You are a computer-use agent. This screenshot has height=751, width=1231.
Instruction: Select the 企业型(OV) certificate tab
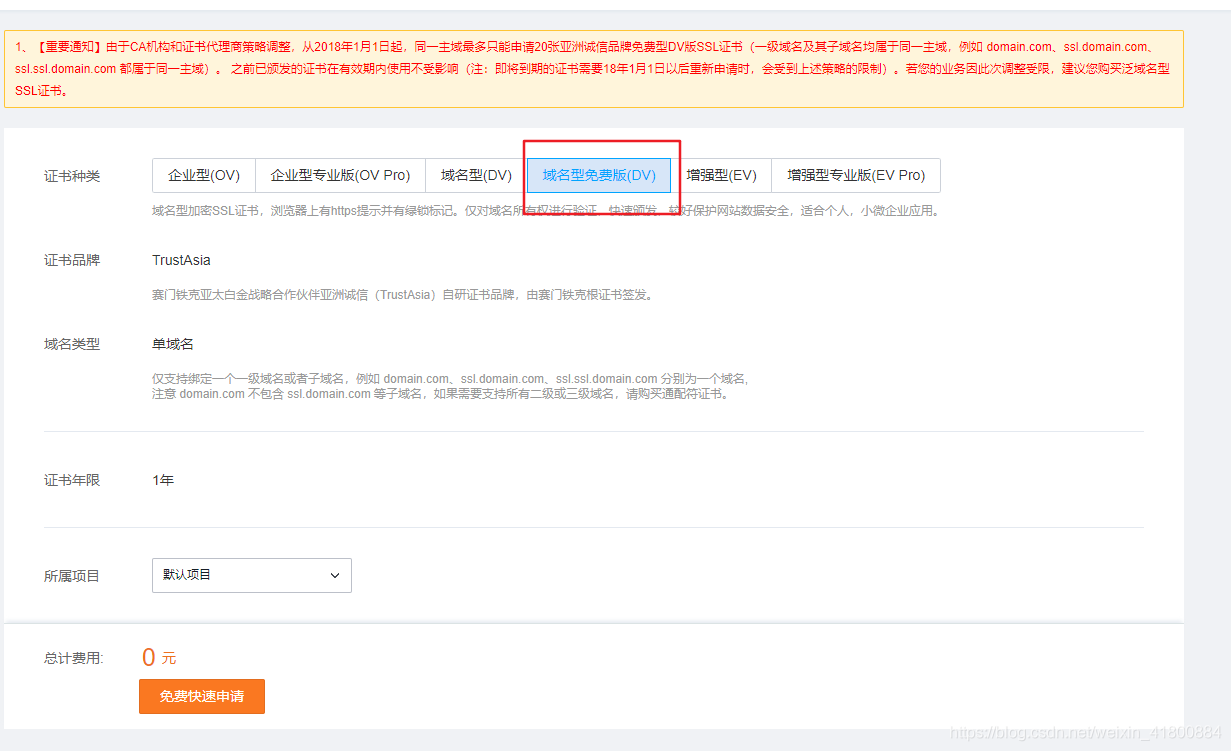(203, 175)
